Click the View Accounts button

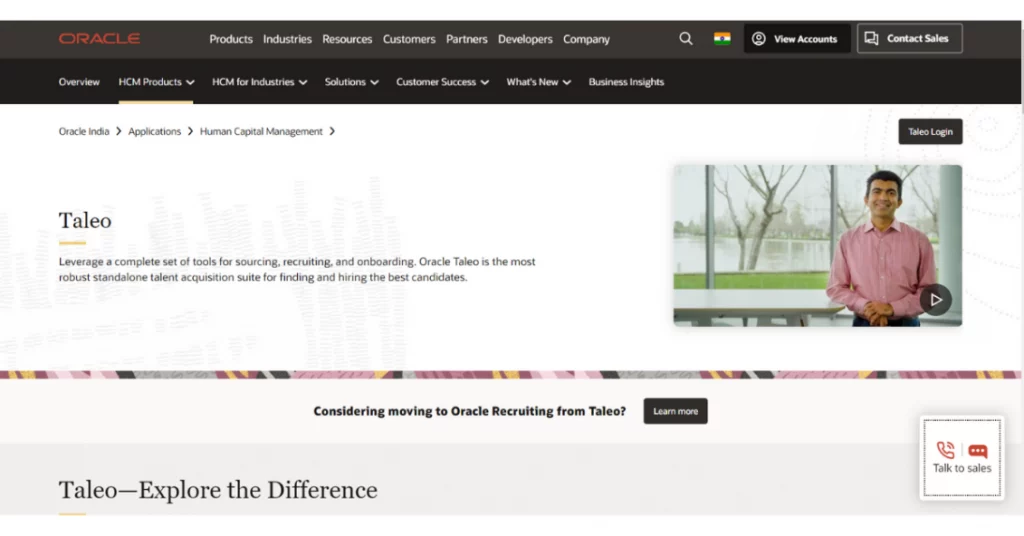point(796,39)
